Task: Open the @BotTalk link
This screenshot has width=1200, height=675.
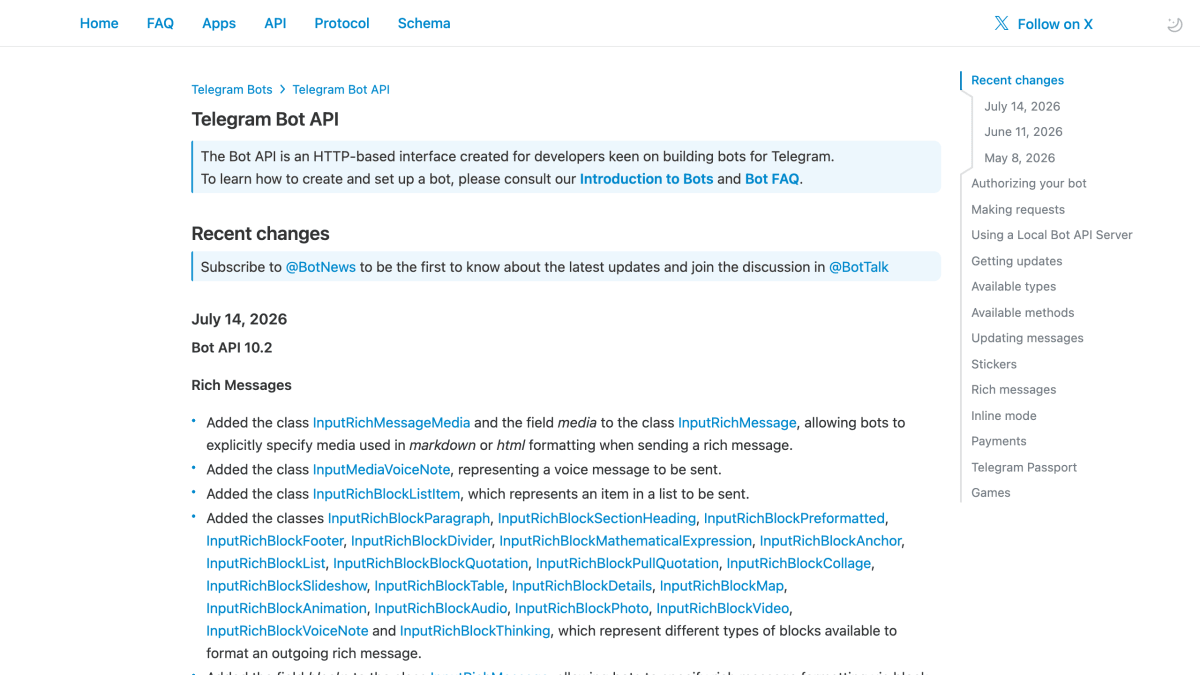Action: (x=859, y=267)
